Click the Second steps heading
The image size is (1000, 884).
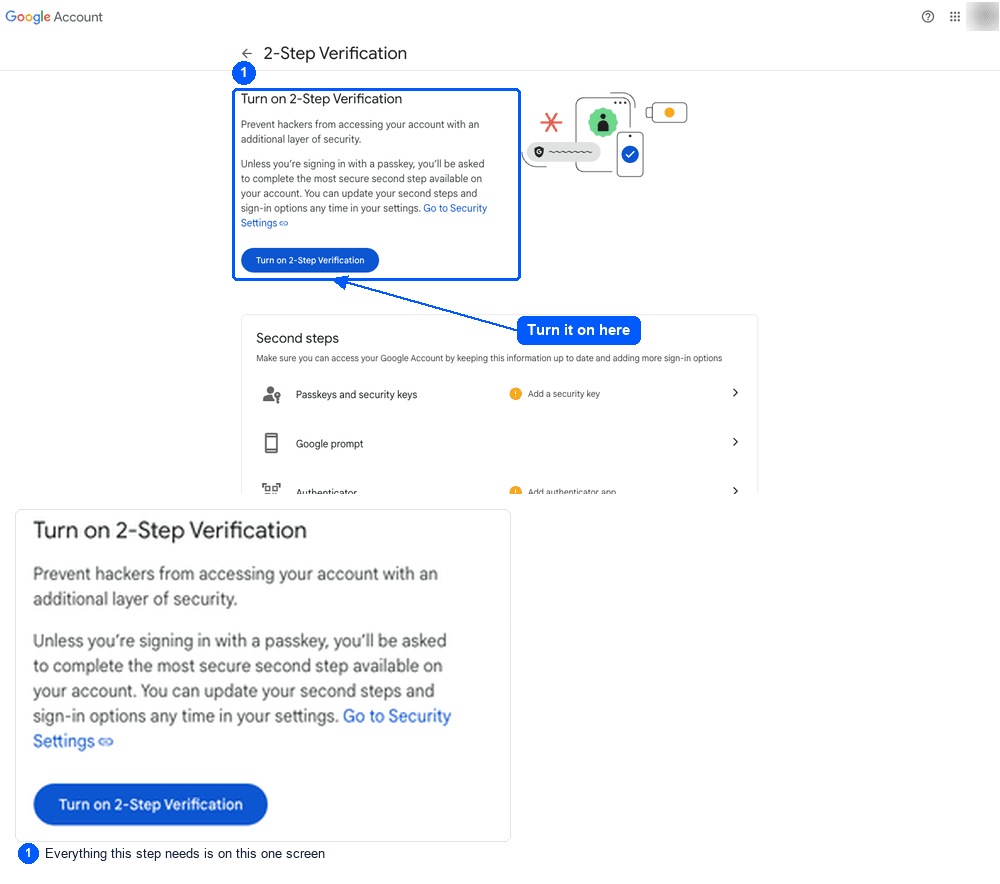[x=297, y=338]
